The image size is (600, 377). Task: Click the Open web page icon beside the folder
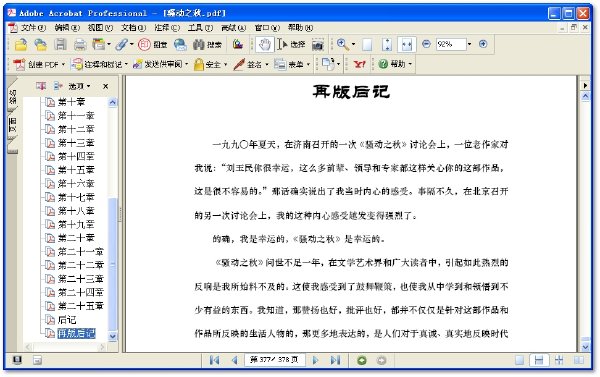[40, 45]
